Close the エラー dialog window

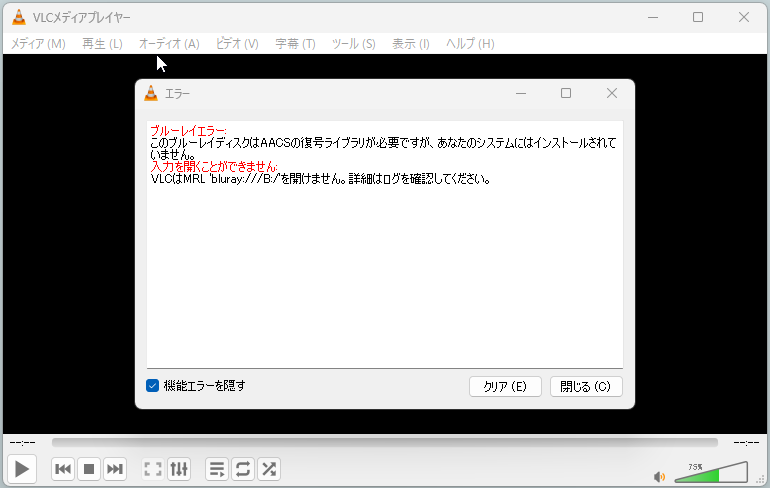point(611,93)
